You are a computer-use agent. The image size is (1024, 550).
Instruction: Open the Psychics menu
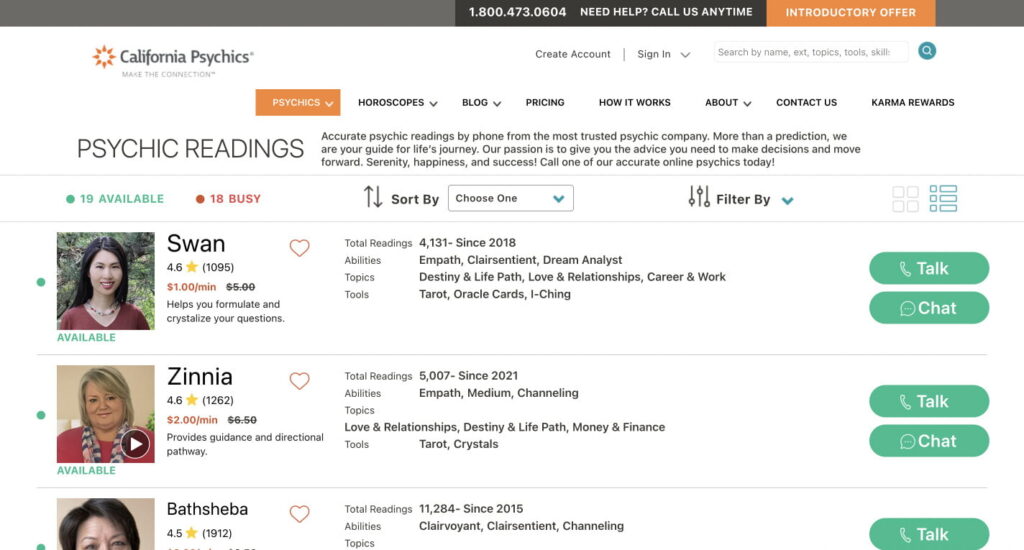click(298, 103)
